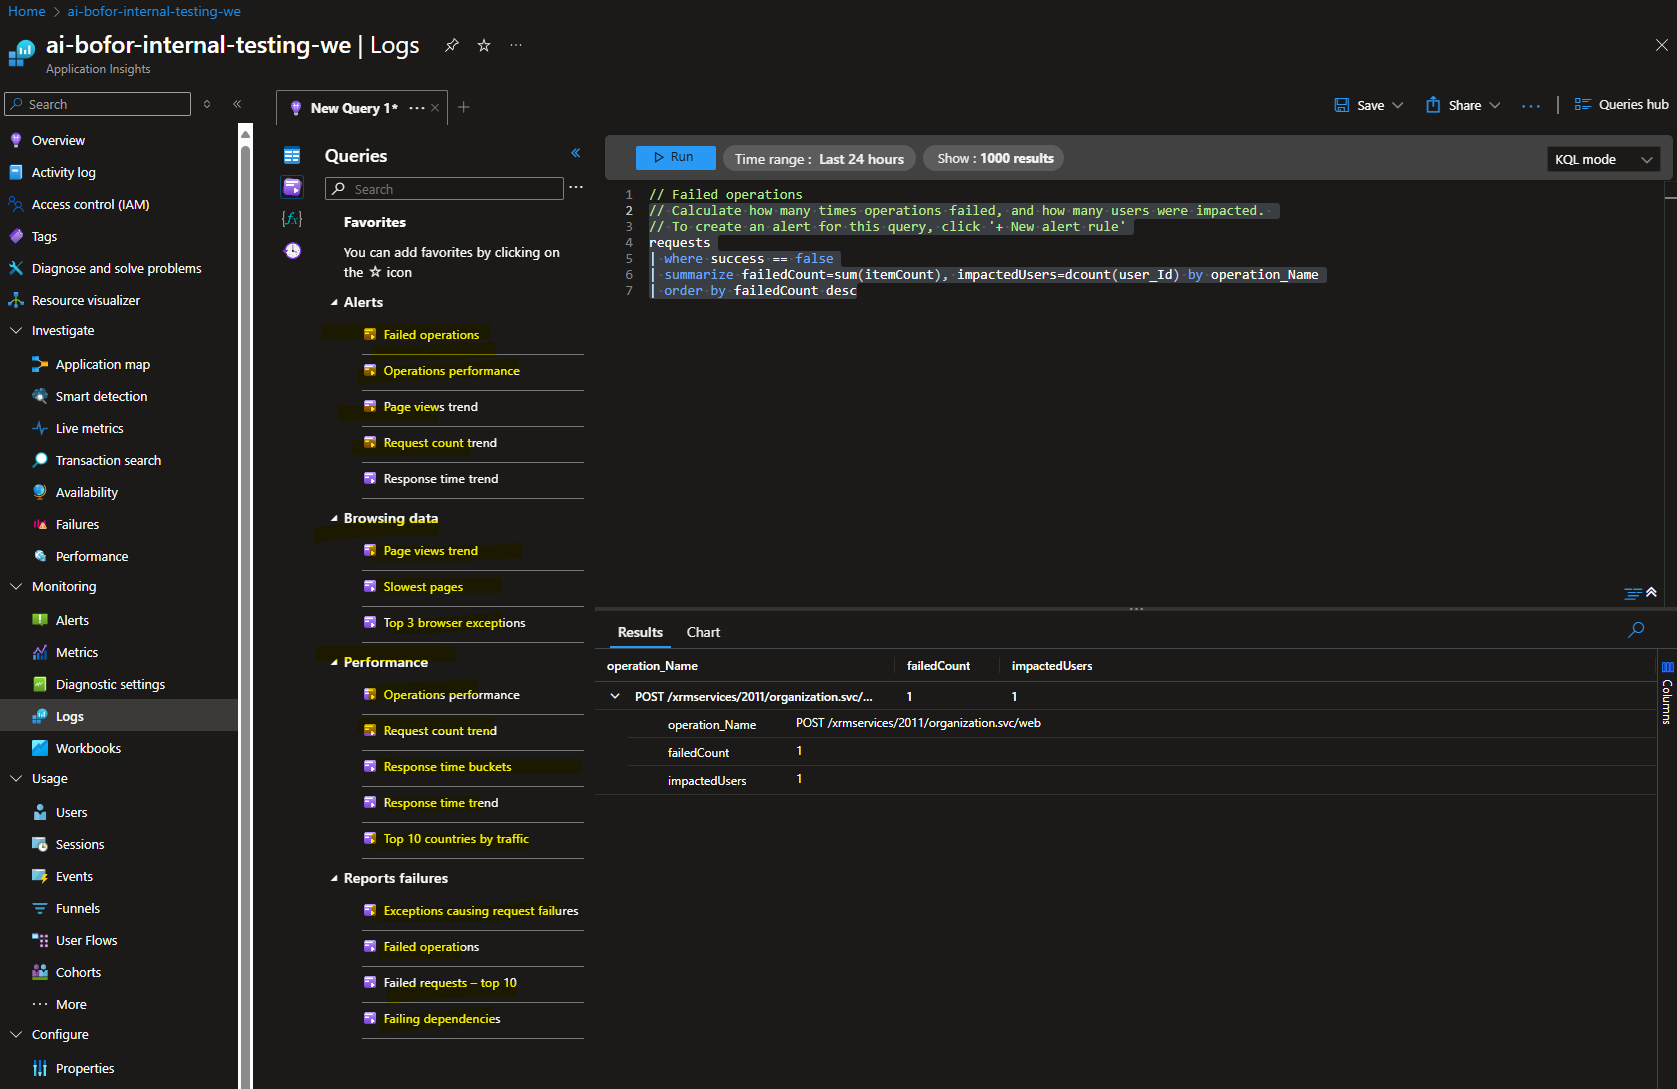Open the Tables panel icon
This screenshot has width=1677, height=1089.
point(292,155)
